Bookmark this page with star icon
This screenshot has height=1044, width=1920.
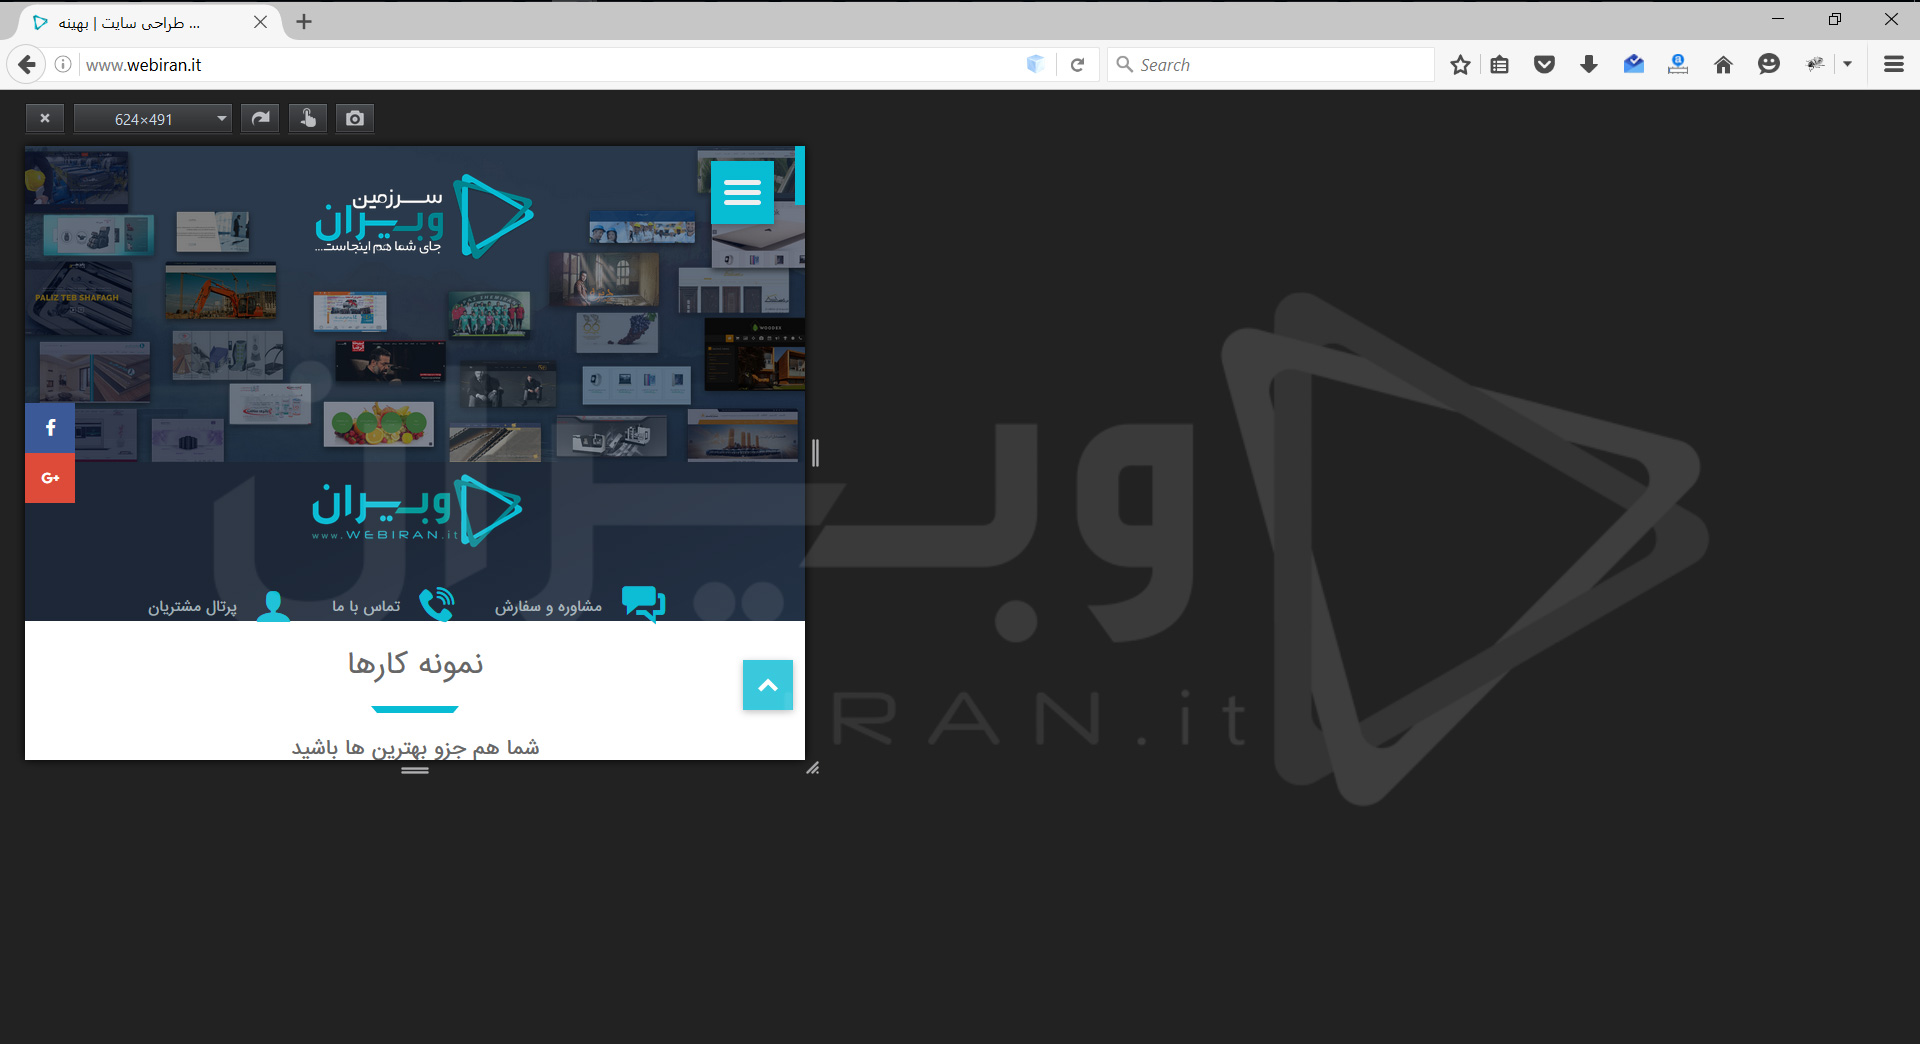(x=1460, y=65)
